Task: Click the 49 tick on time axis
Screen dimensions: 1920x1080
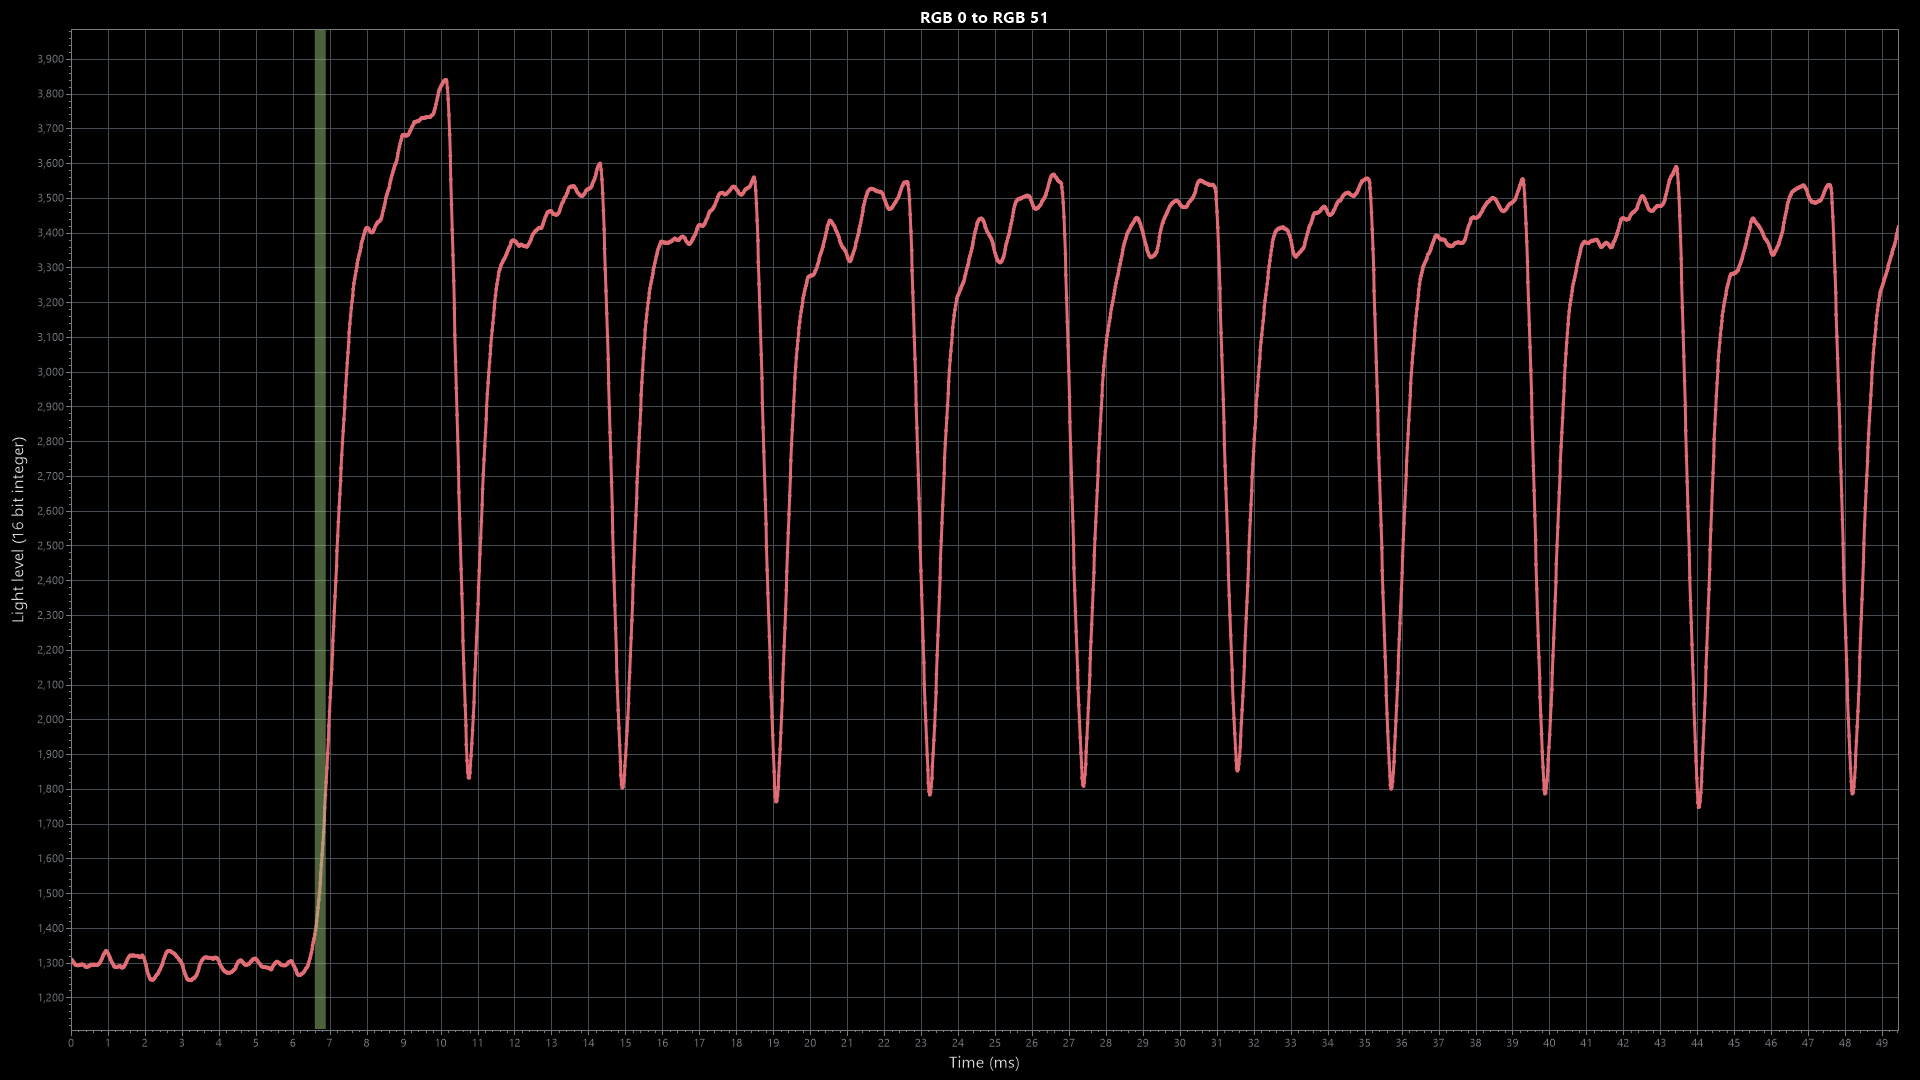Action: (1882, 1043)
